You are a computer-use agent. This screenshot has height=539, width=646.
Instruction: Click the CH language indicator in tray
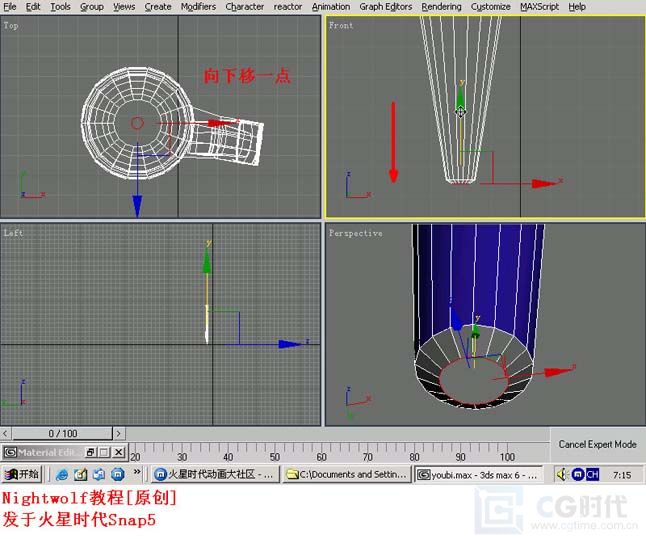(x=592, y=475)
